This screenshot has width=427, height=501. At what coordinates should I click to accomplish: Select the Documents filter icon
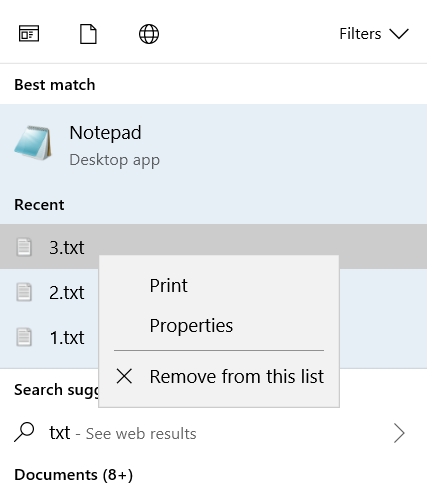coord(88,34)
